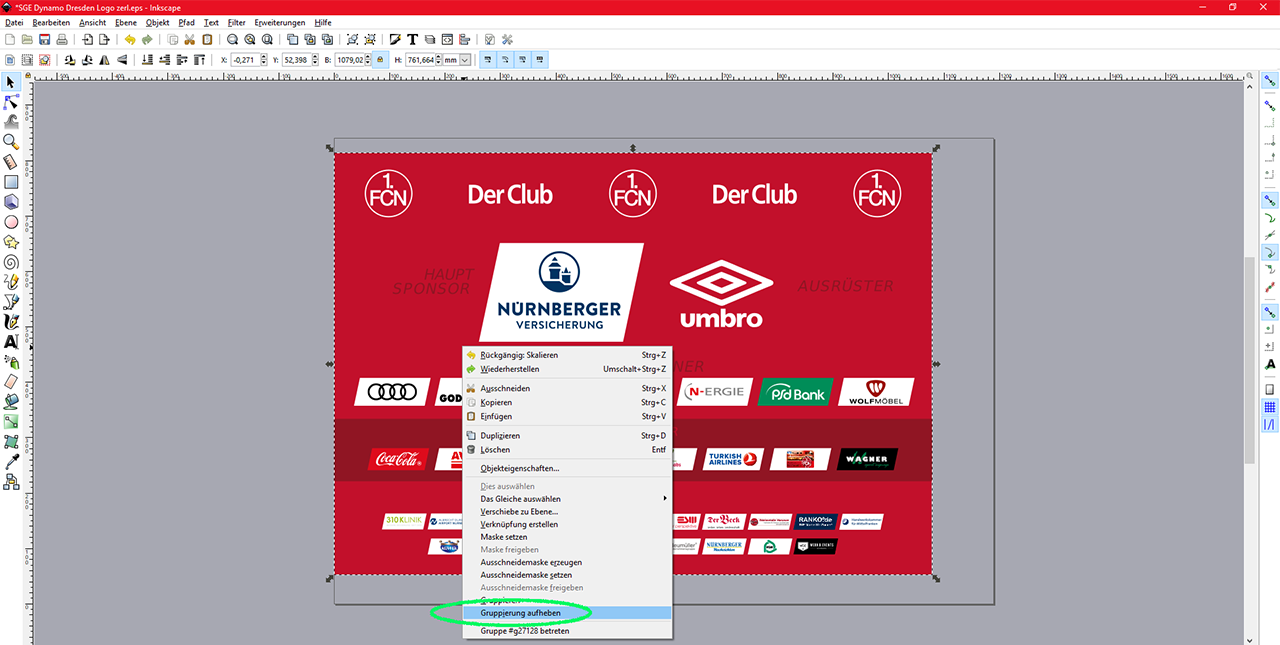The width and height of the screenshot is (1280, 645).
Task: Choose the Spiral tool
Action: [x=11, y=262]
